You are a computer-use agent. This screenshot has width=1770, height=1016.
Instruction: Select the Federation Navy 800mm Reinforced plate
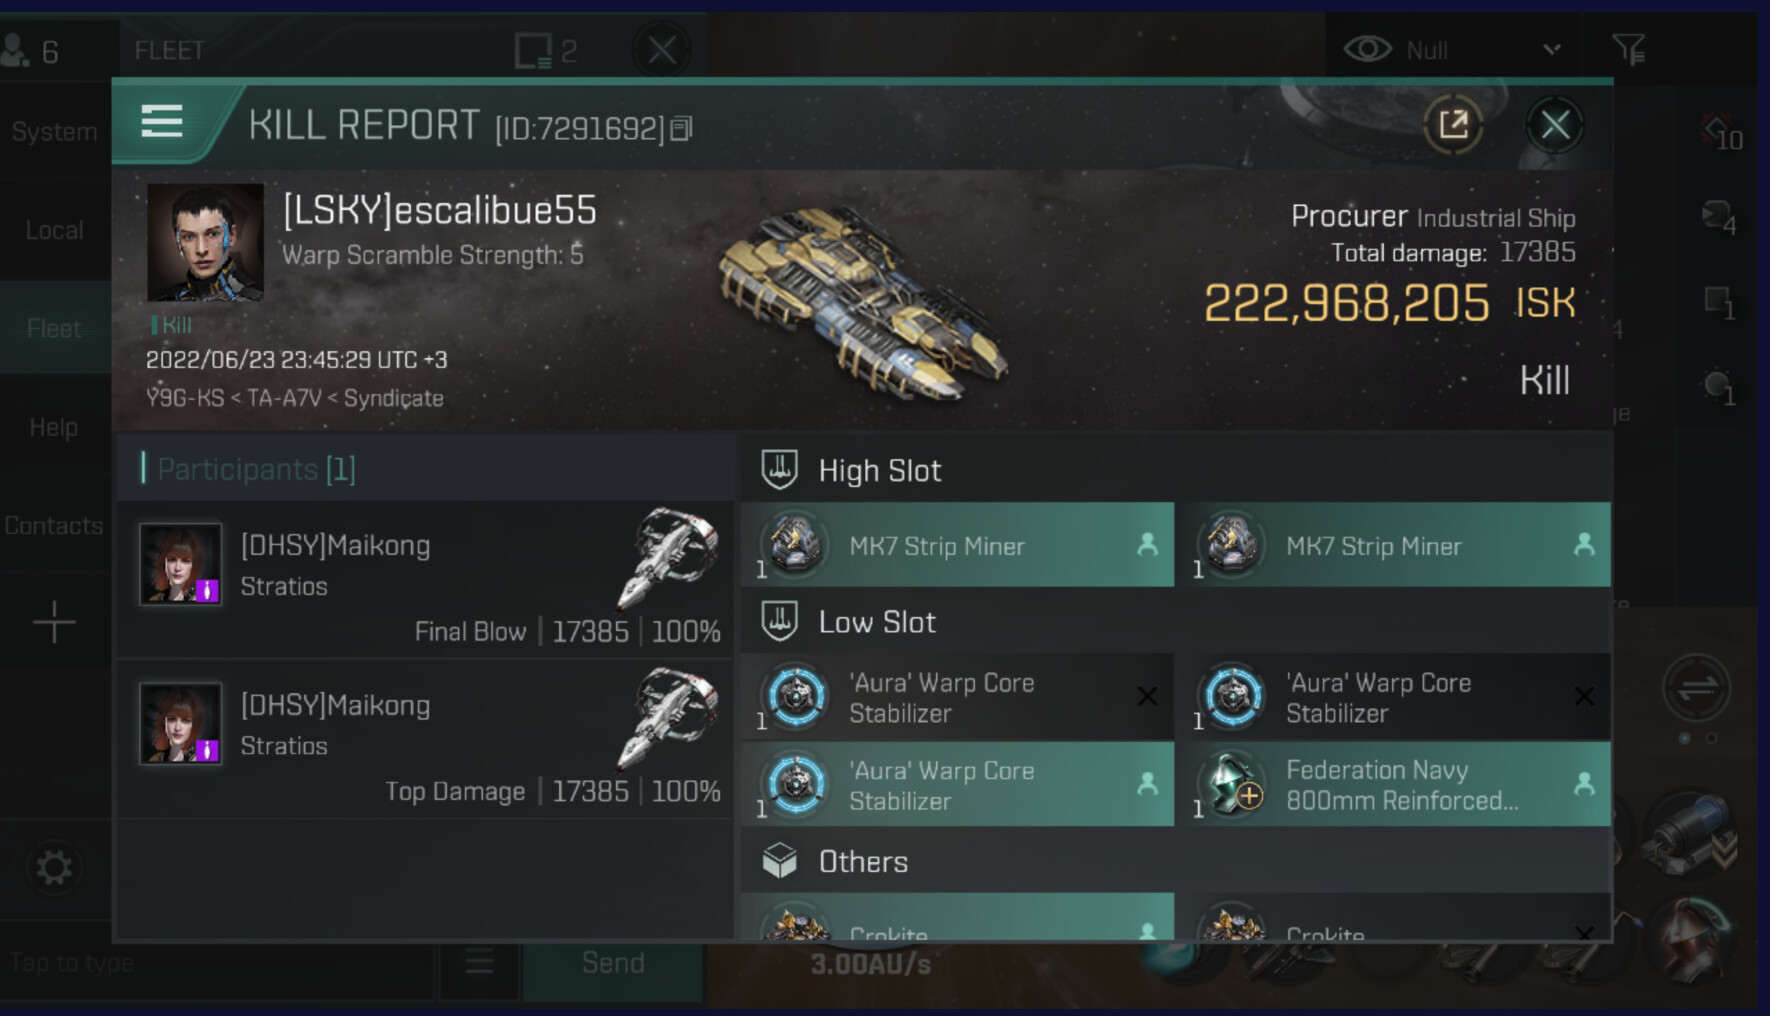1393,785
